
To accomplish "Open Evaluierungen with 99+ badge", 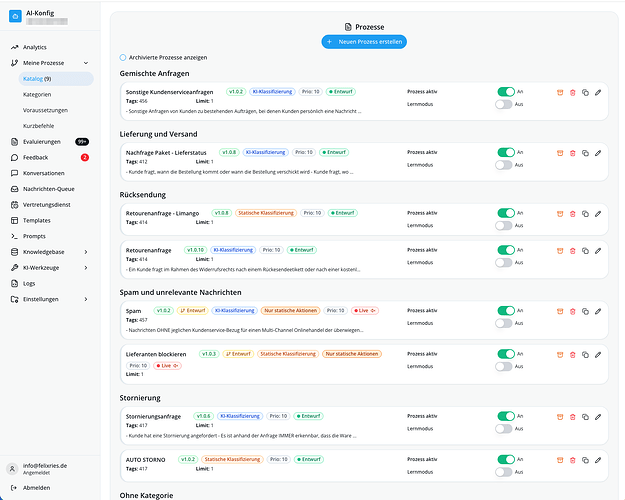I will click(50, 142).
